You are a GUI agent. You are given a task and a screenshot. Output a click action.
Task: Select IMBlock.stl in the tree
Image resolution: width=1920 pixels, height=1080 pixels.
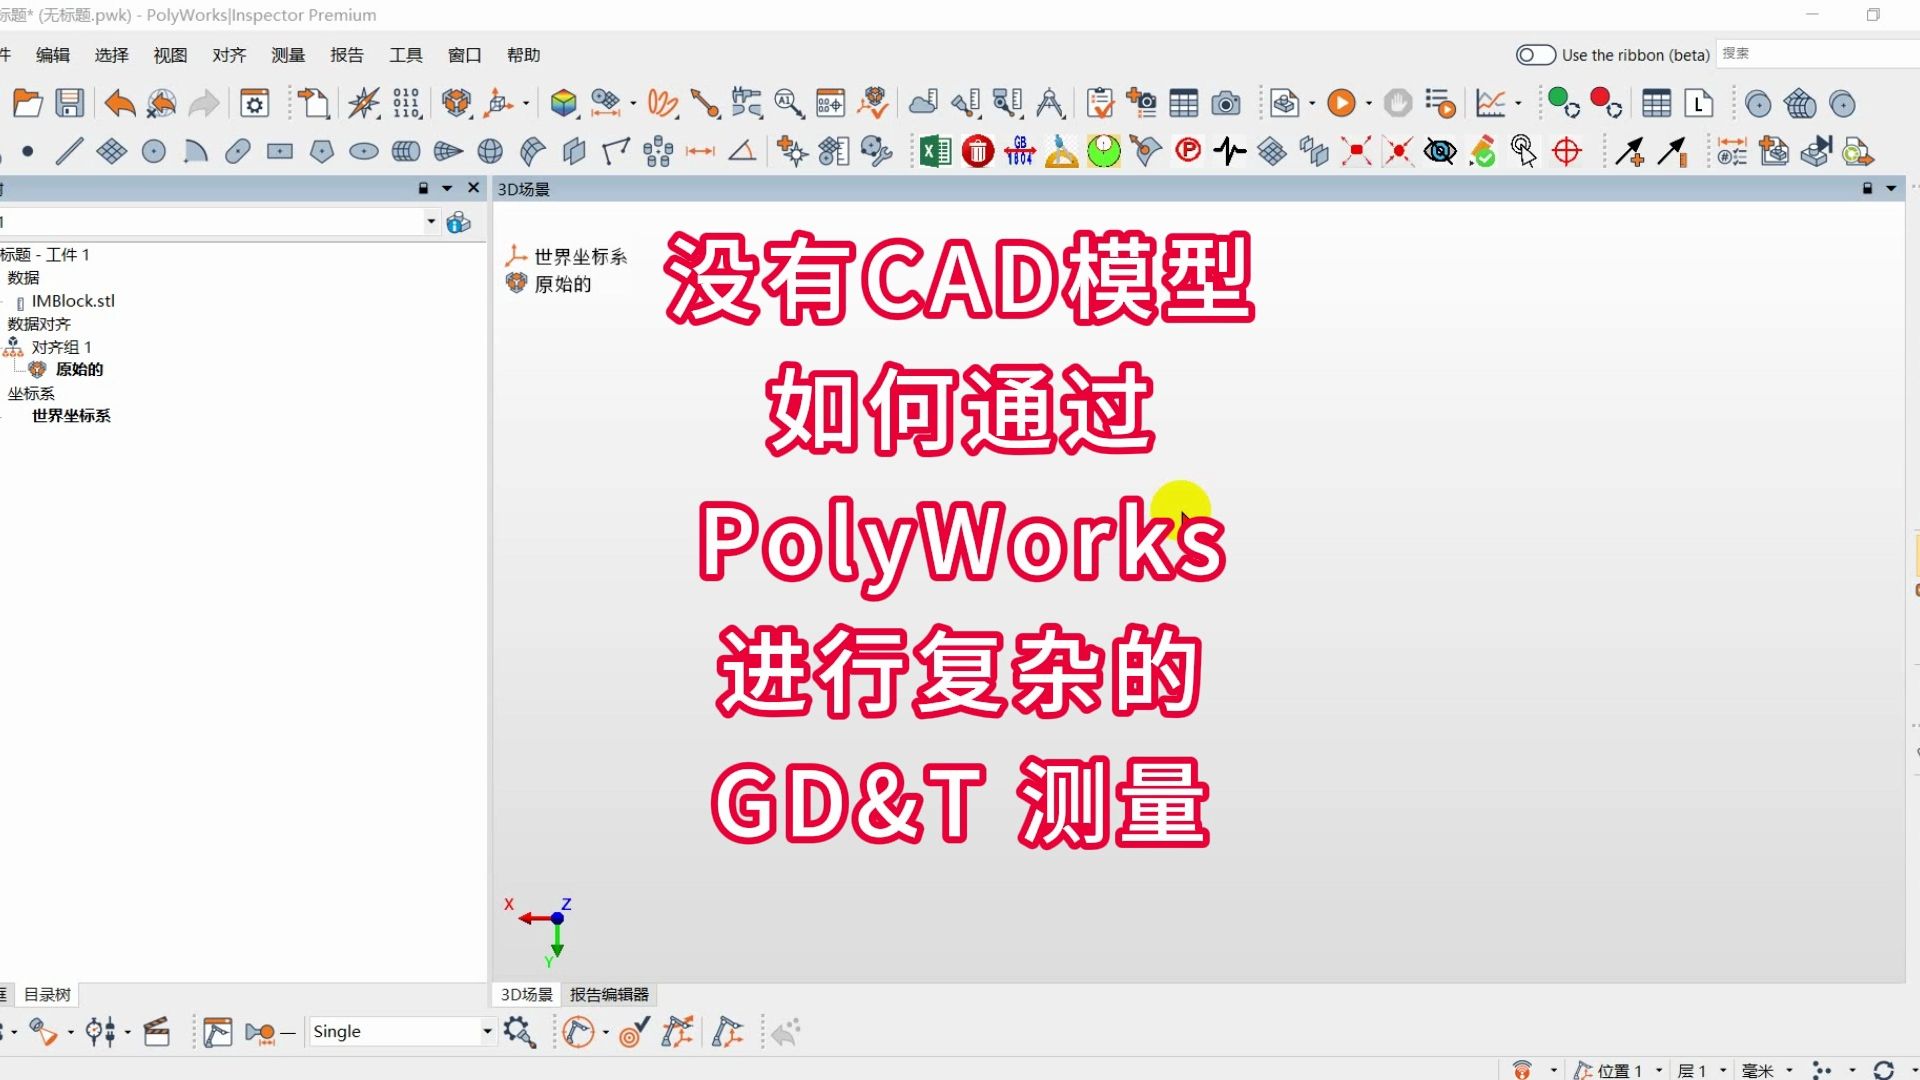73,301
